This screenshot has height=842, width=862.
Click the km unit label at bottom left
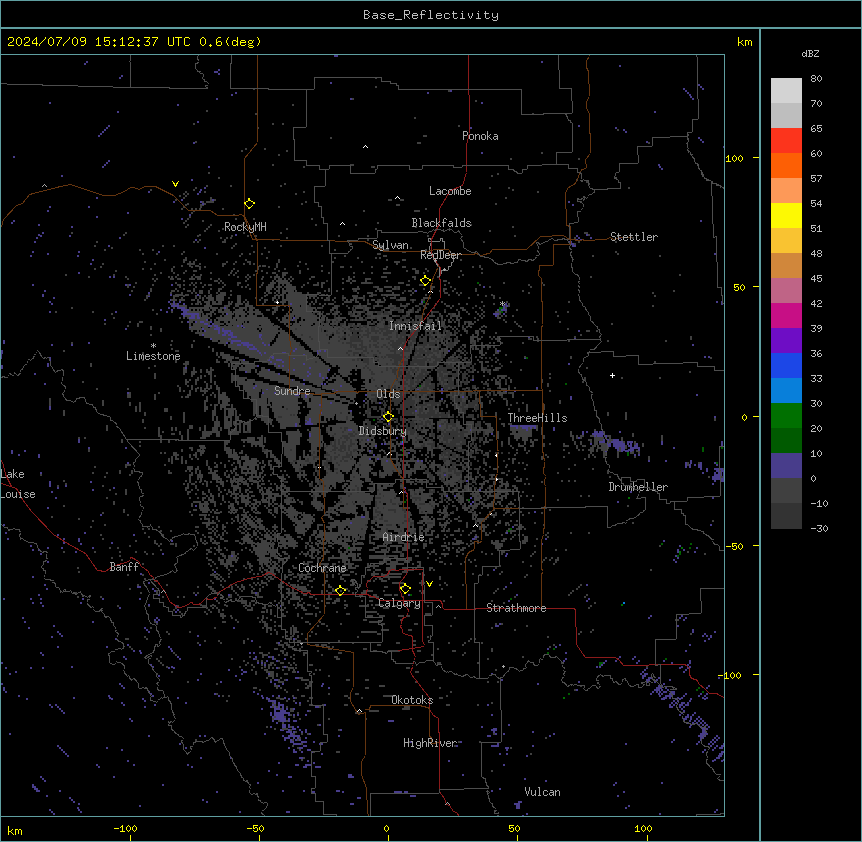tap(15, 830)
